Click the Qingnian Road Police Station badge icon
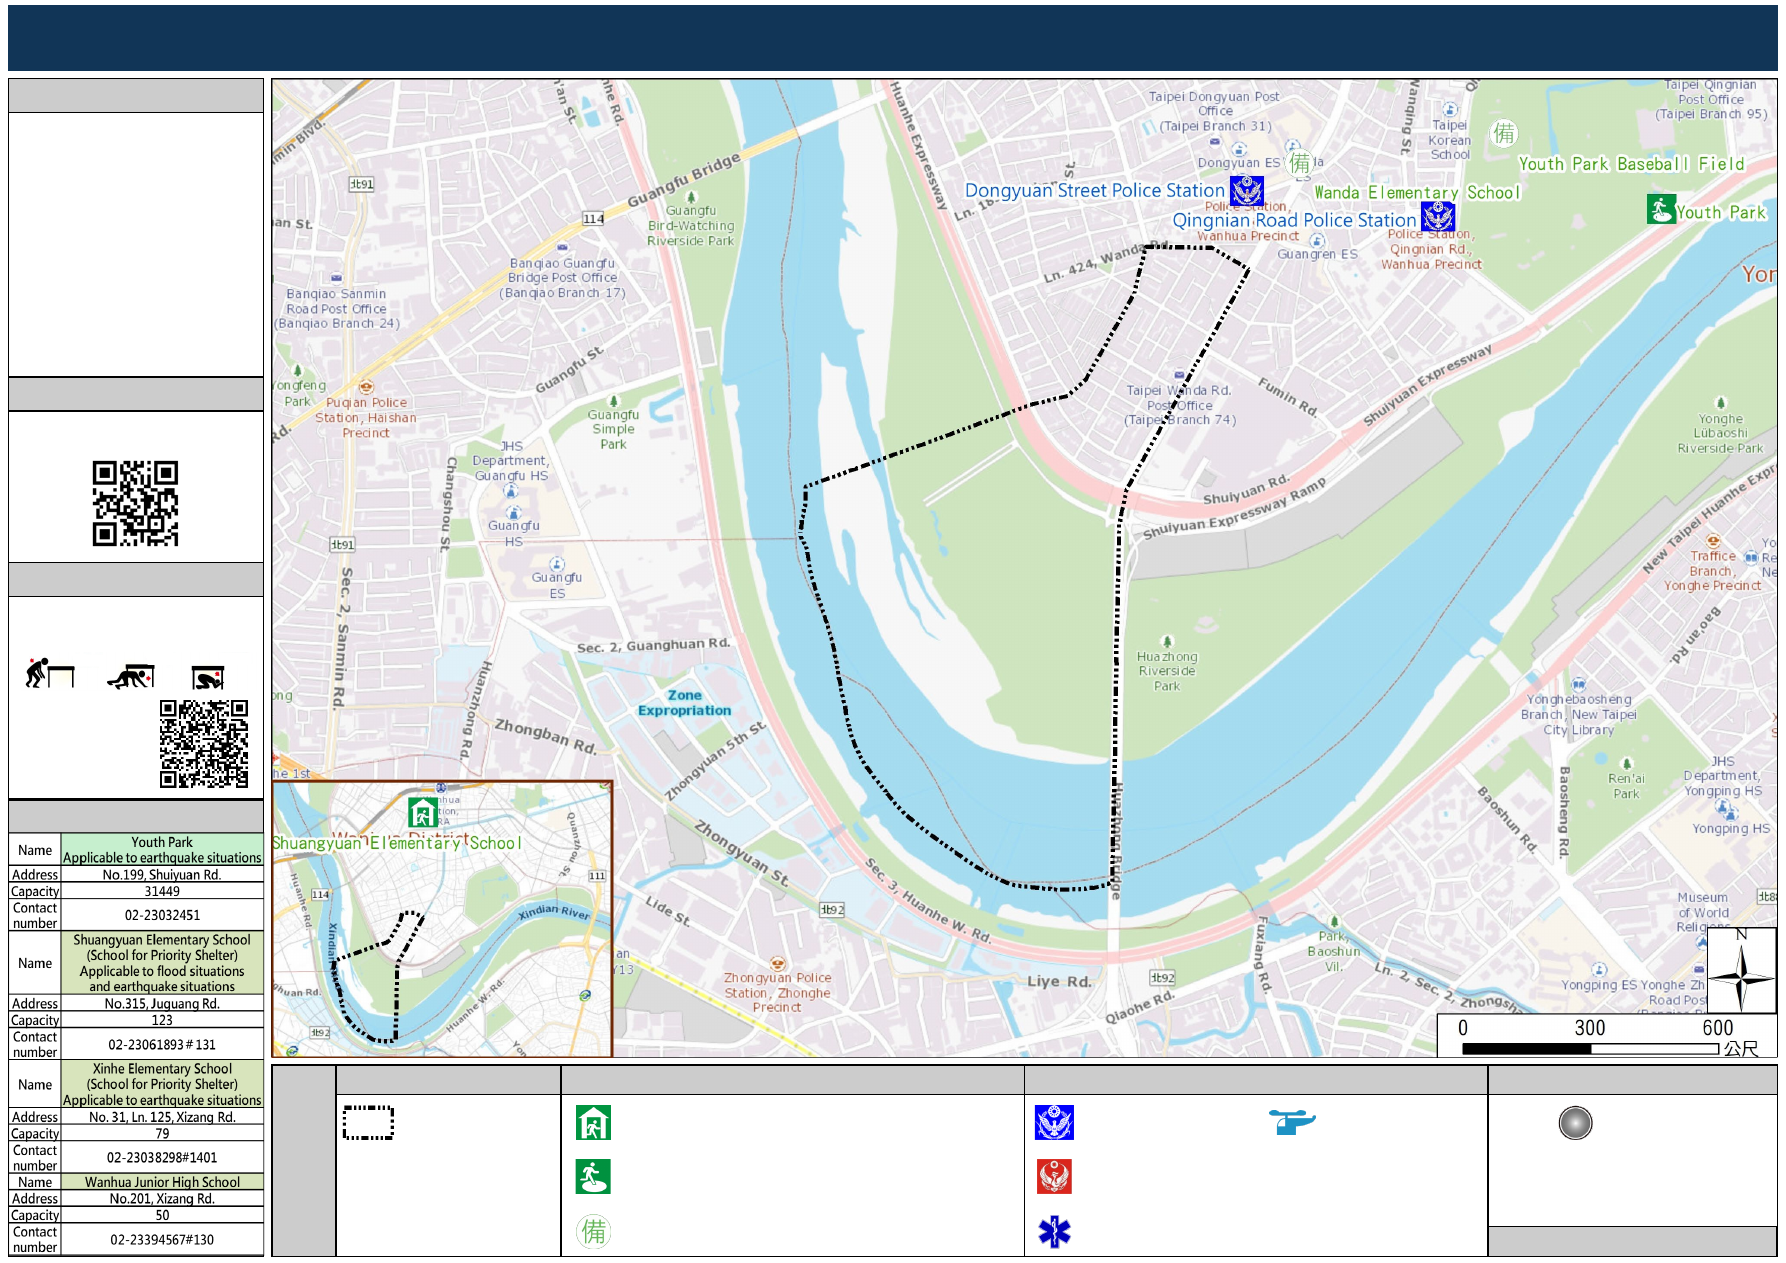This screenshot has height=1263, width=1786. pyautogui.click(x=1438, y=216)
